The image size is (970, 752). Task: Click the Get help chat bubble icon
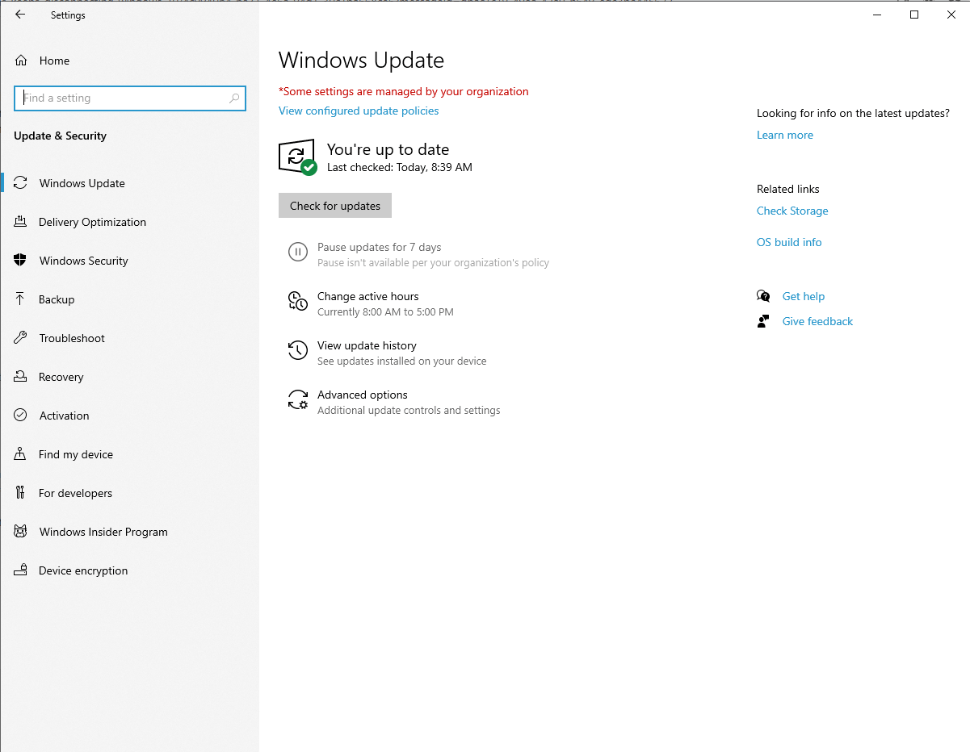[763, 296]
